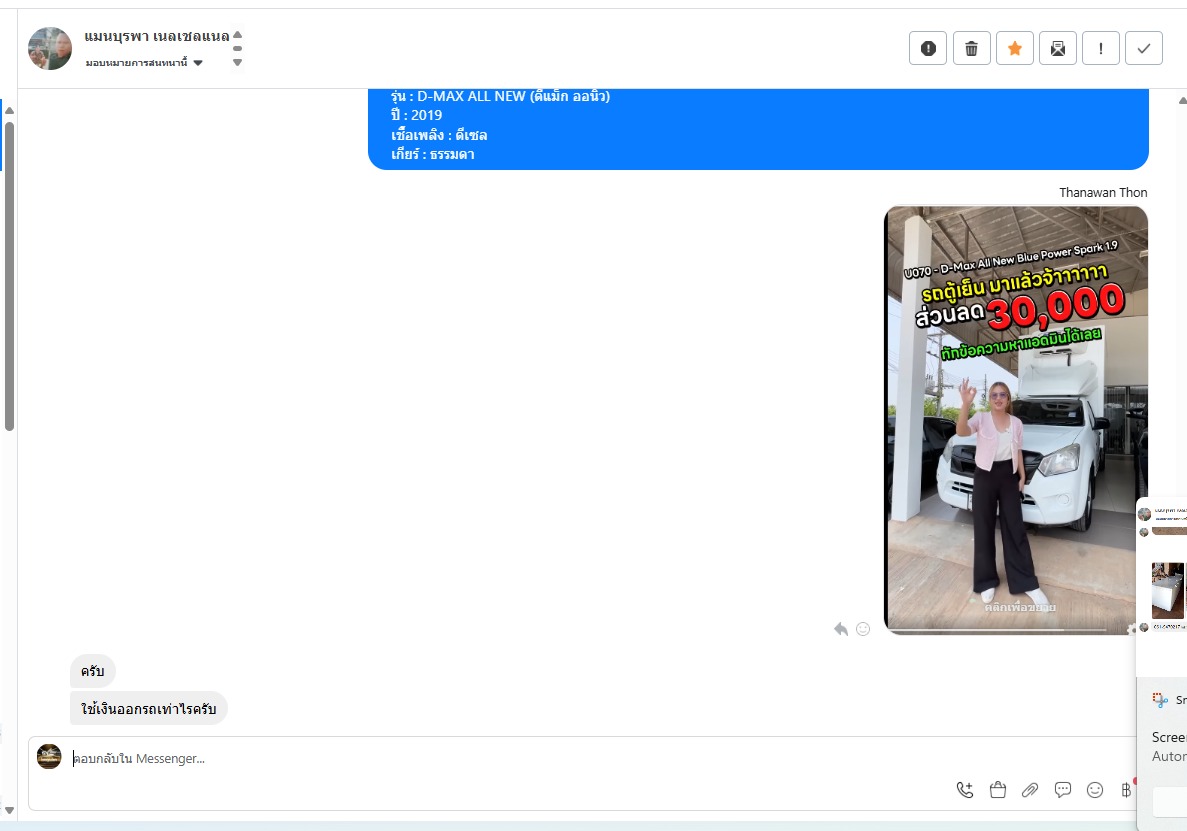
Task: Attach a file with paperclip icon
Action: (x=1030, y=790)
